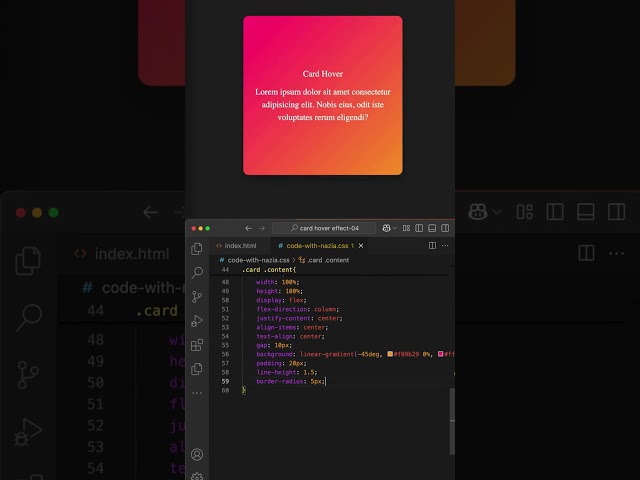
Task: Expand the front window's Copilot dropdown chevron
Action: [x=394, y=228]
